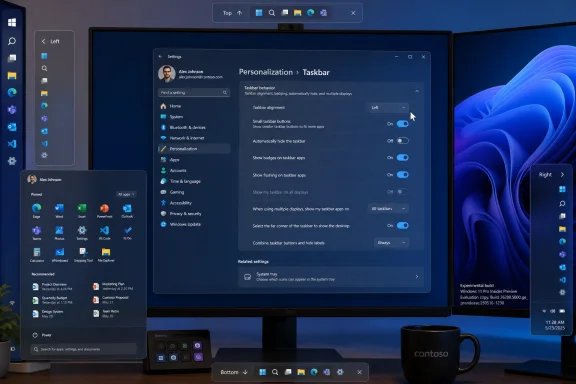The height and width of the screenshot is (384, 576).
Task: Turn off Small taskbar buttons toggle
Action: (x=403, y=124)
